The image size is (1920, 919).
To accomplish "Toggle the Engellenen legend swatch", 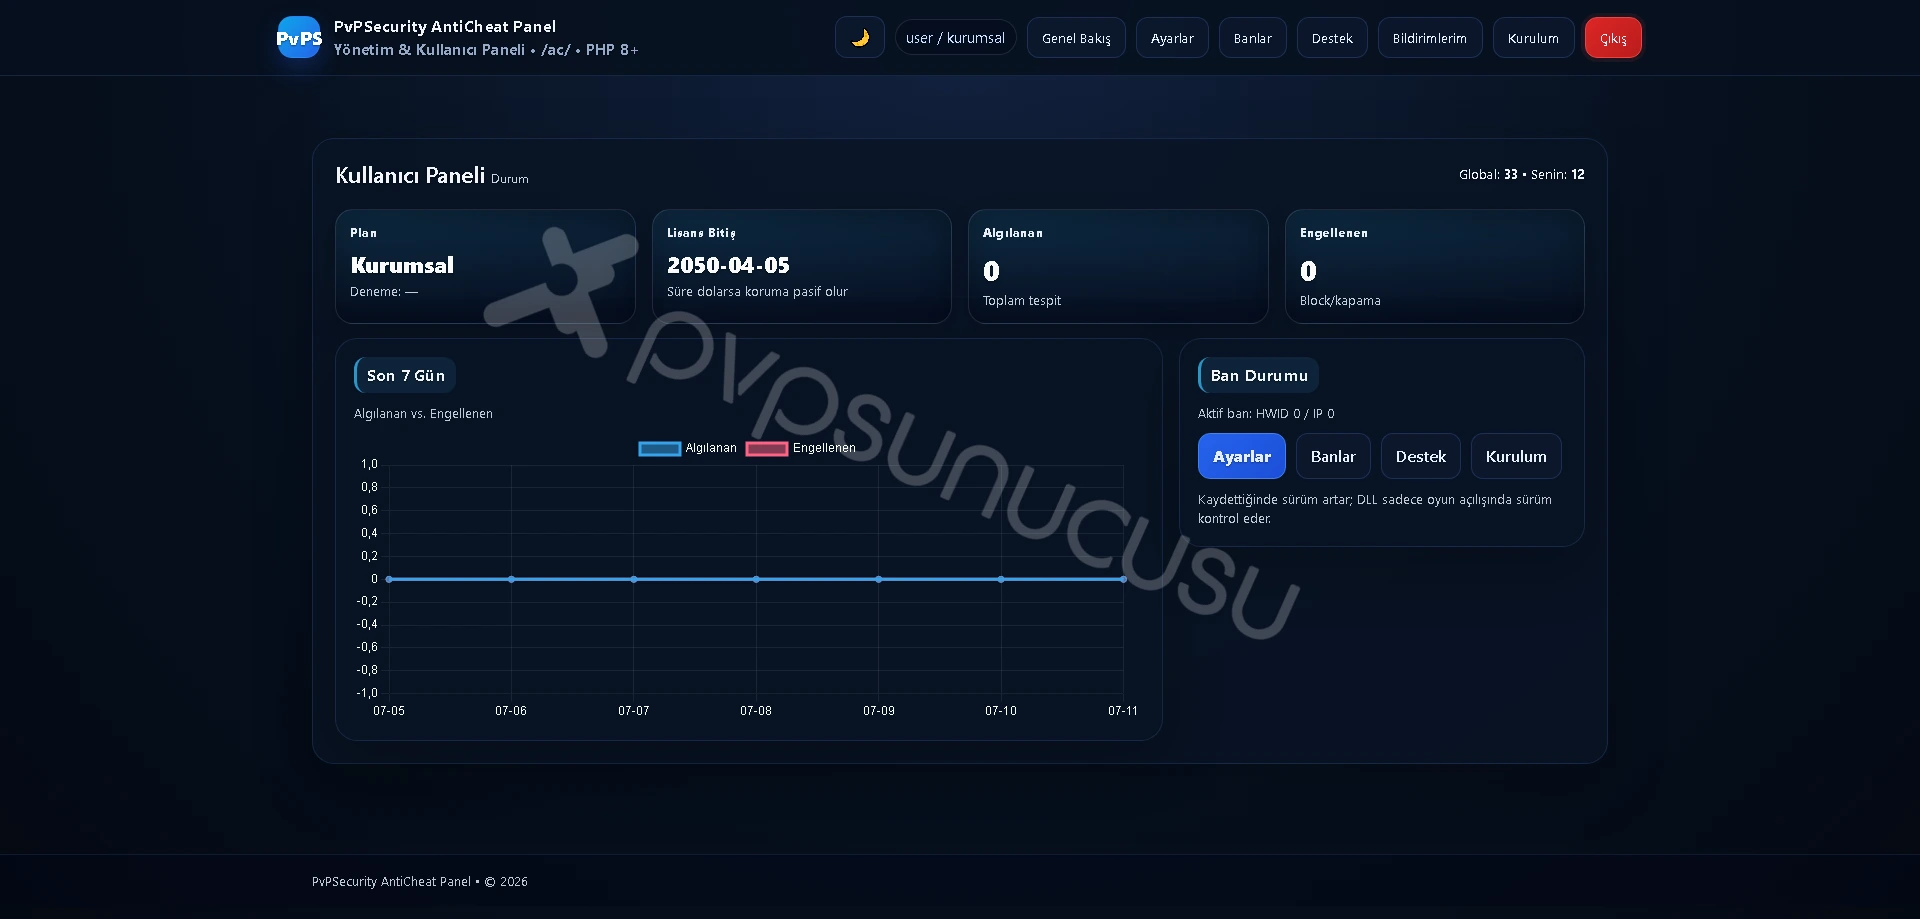I will coord(767,448).
